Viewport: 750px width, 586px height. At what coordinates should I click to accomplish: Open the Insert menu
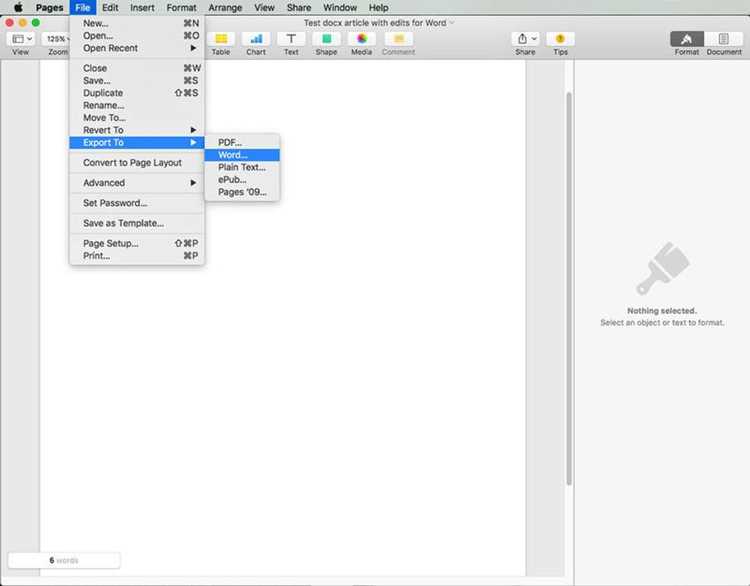tap(142, 8)
